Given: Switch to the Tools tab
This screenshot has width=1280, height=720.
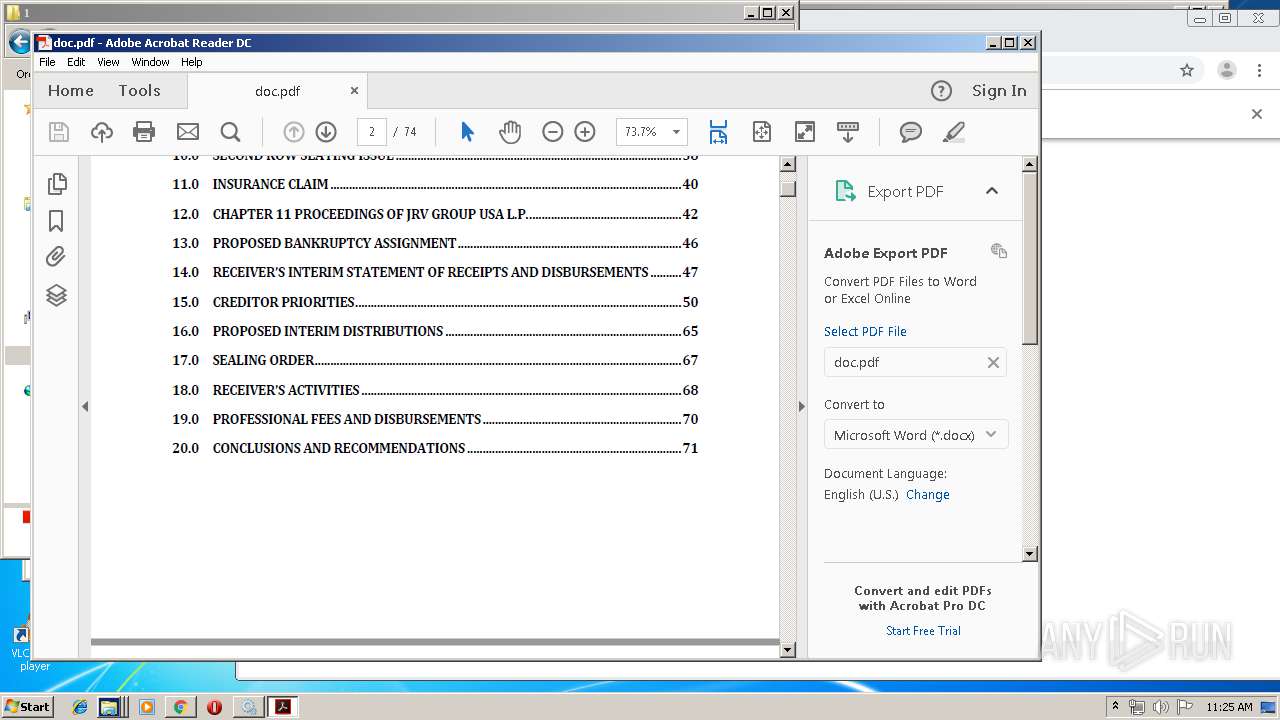Looking at the screenshot, I should pos(139,91).
